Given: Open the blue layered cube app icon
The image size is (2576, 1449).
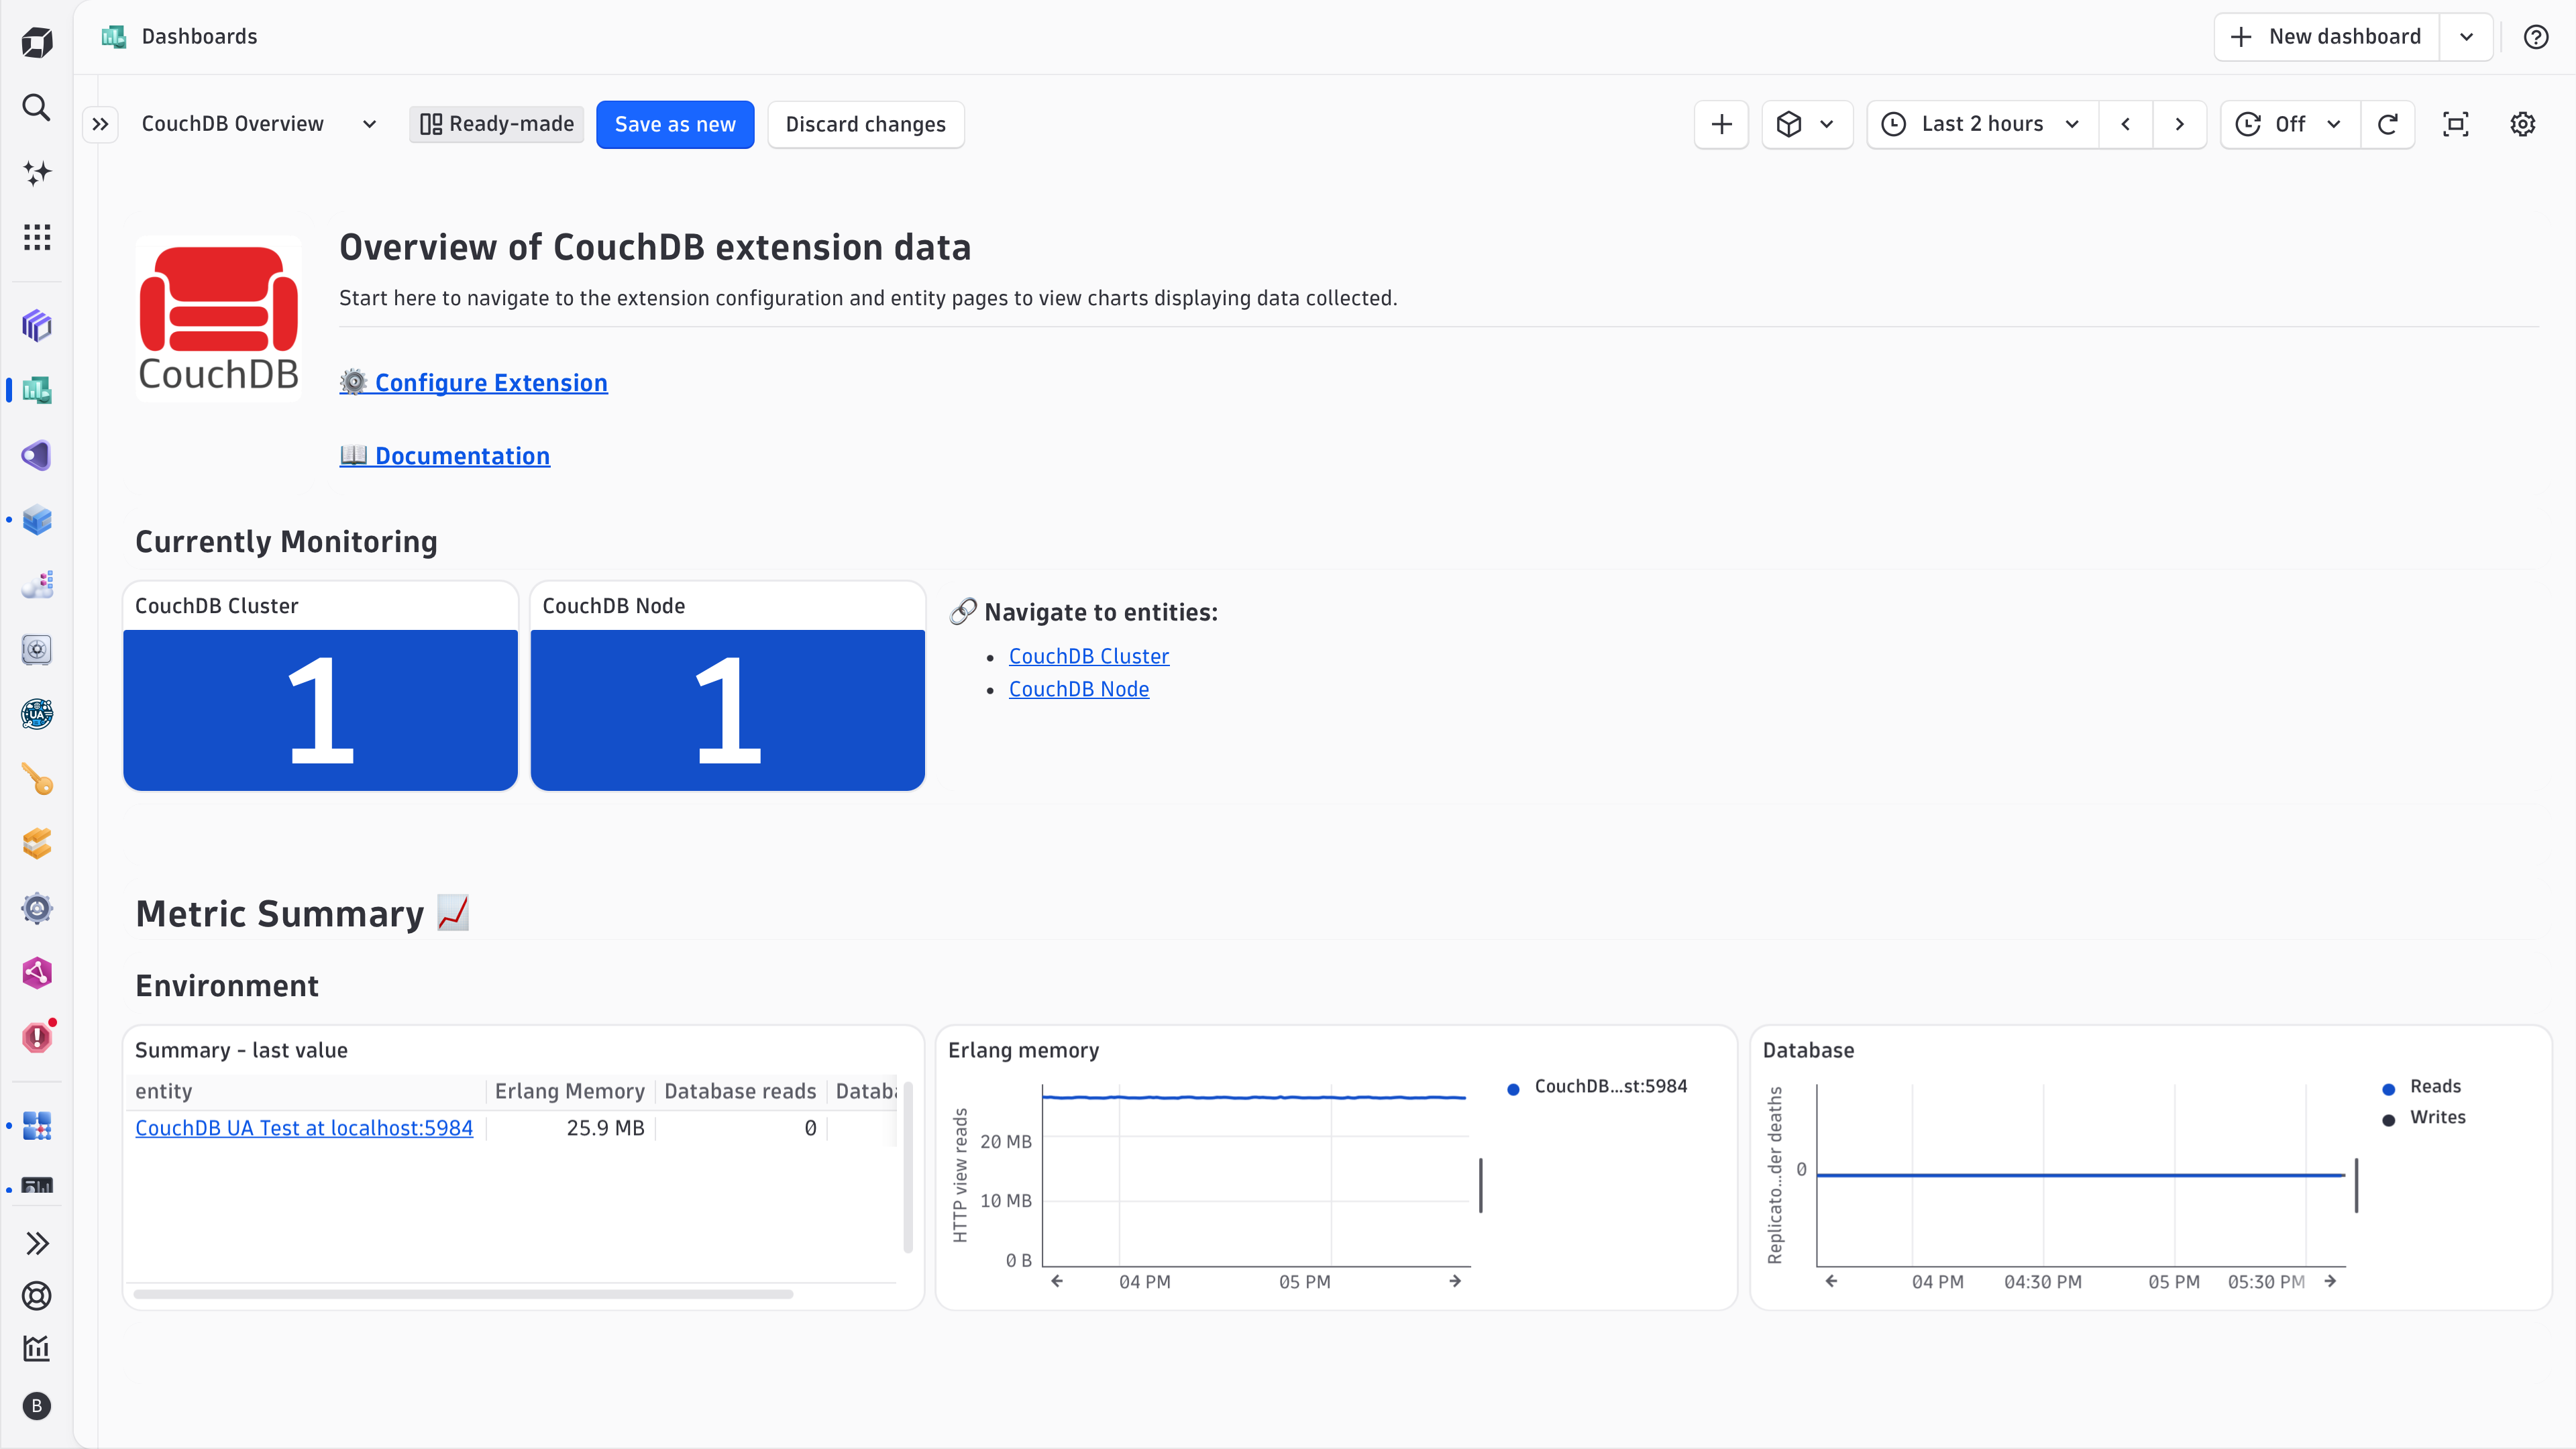Looking at the screenshot, I should [x=37, y=520].
